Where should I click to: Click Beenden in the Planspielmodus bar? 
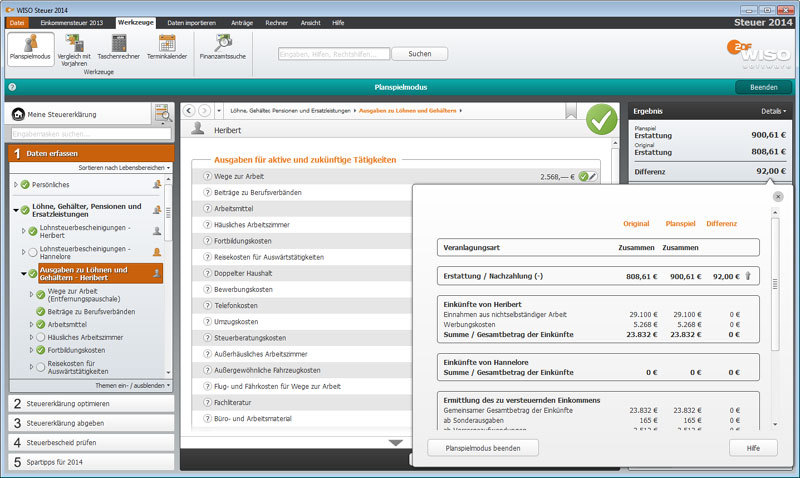[763, 87]
